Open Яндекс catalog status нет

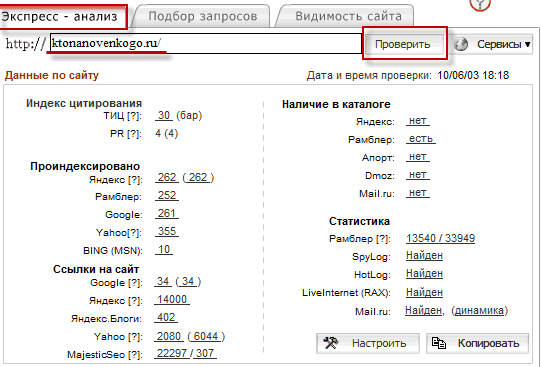pyautogui.click(x=418, y=120)
